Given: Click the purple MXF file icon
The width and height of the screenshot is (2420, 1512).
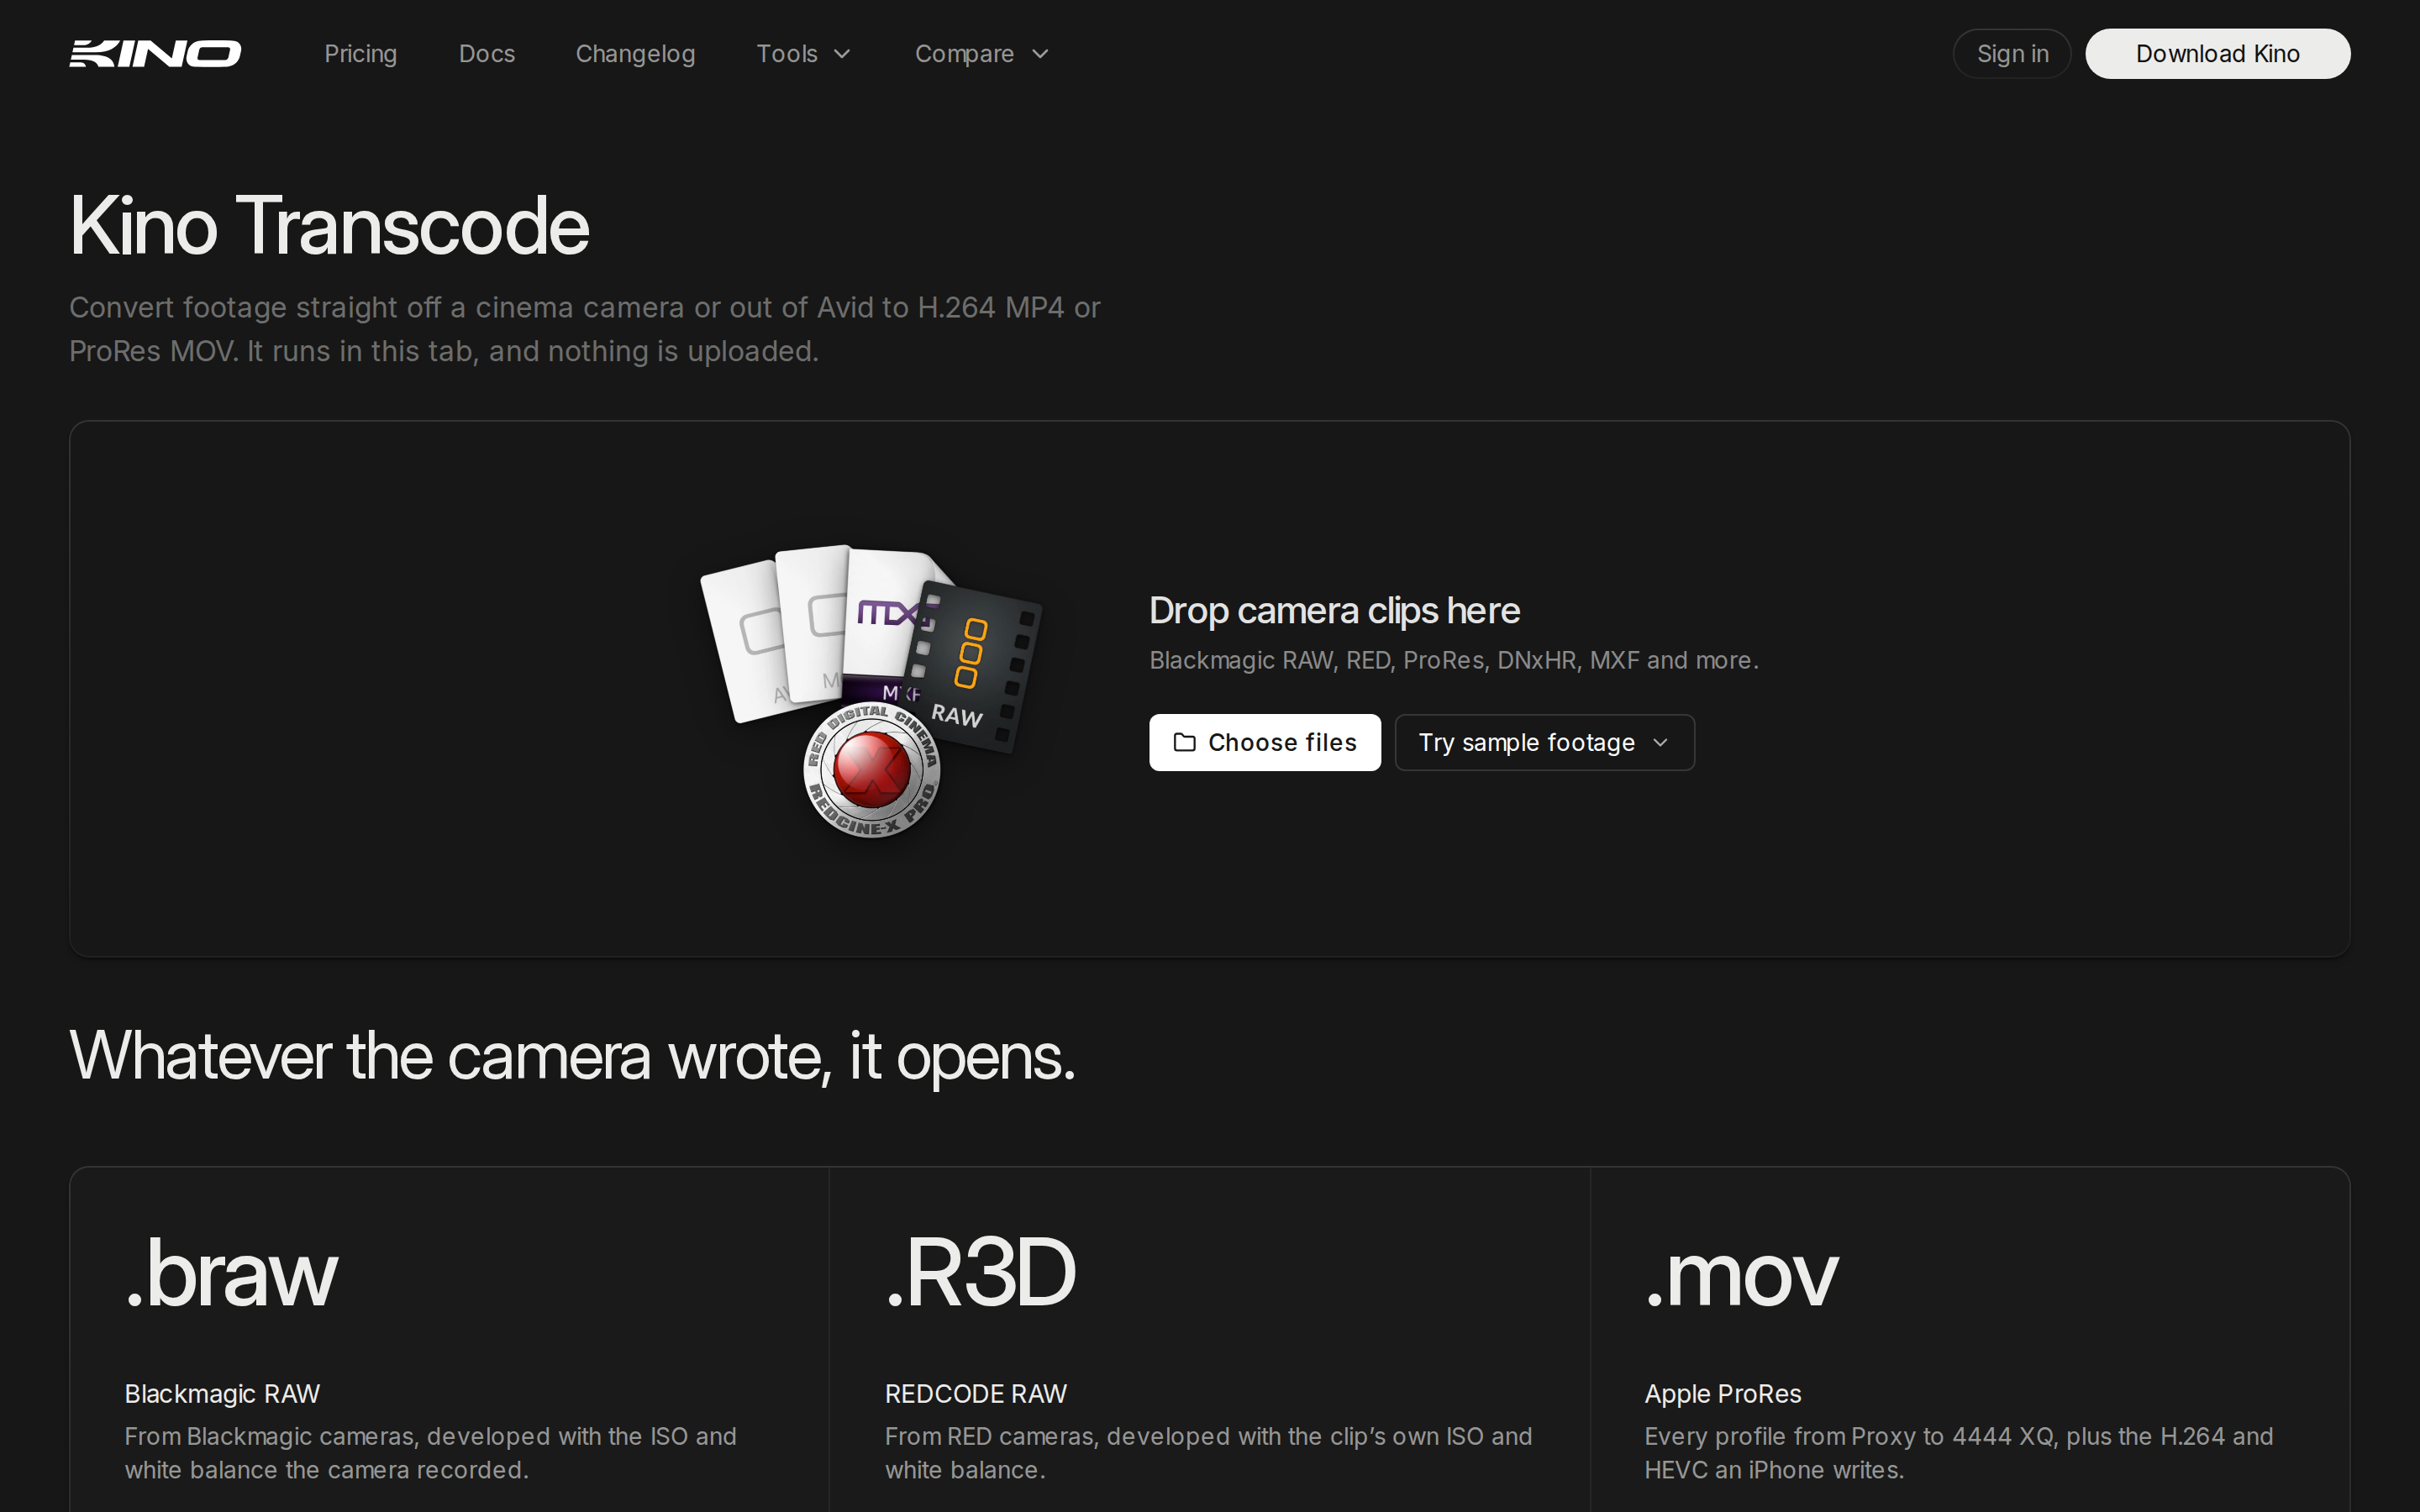Looking at the screenshot, I should point(885,625).
